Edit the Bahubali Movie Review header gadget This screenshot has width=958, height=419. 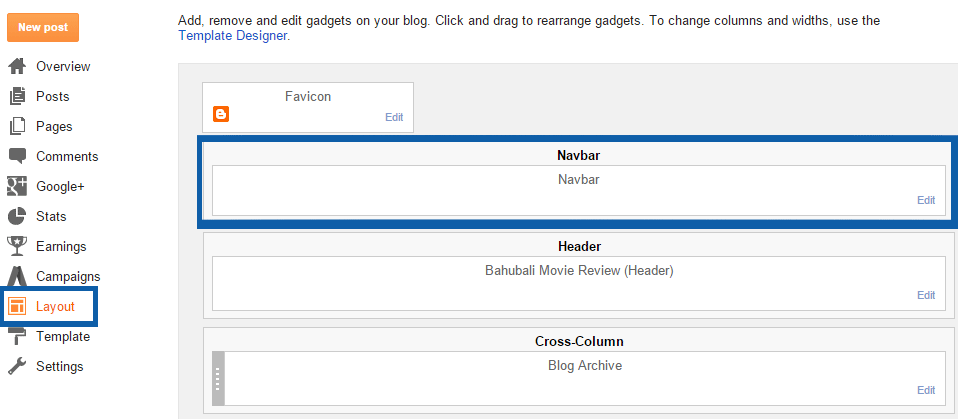[926, 295]
